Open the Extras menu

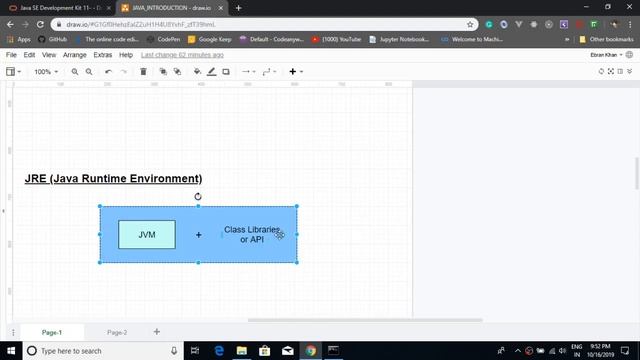pyautogui.click(x=102, y=55)
